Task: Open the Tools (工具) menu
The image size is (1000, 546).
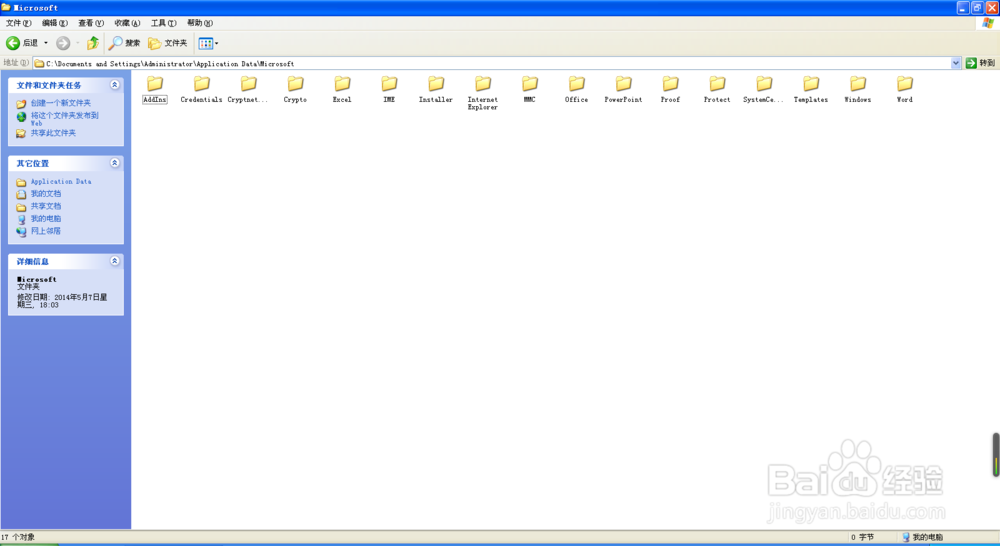Action: [x=164, y=23]
